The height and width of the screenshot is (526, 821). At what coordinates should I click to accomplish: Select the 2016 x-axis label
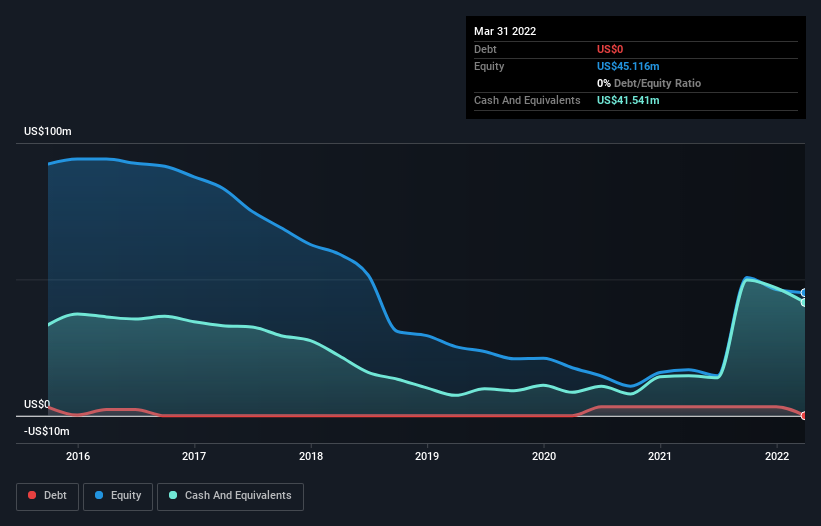pyautogui.click(x=78, y=456)
